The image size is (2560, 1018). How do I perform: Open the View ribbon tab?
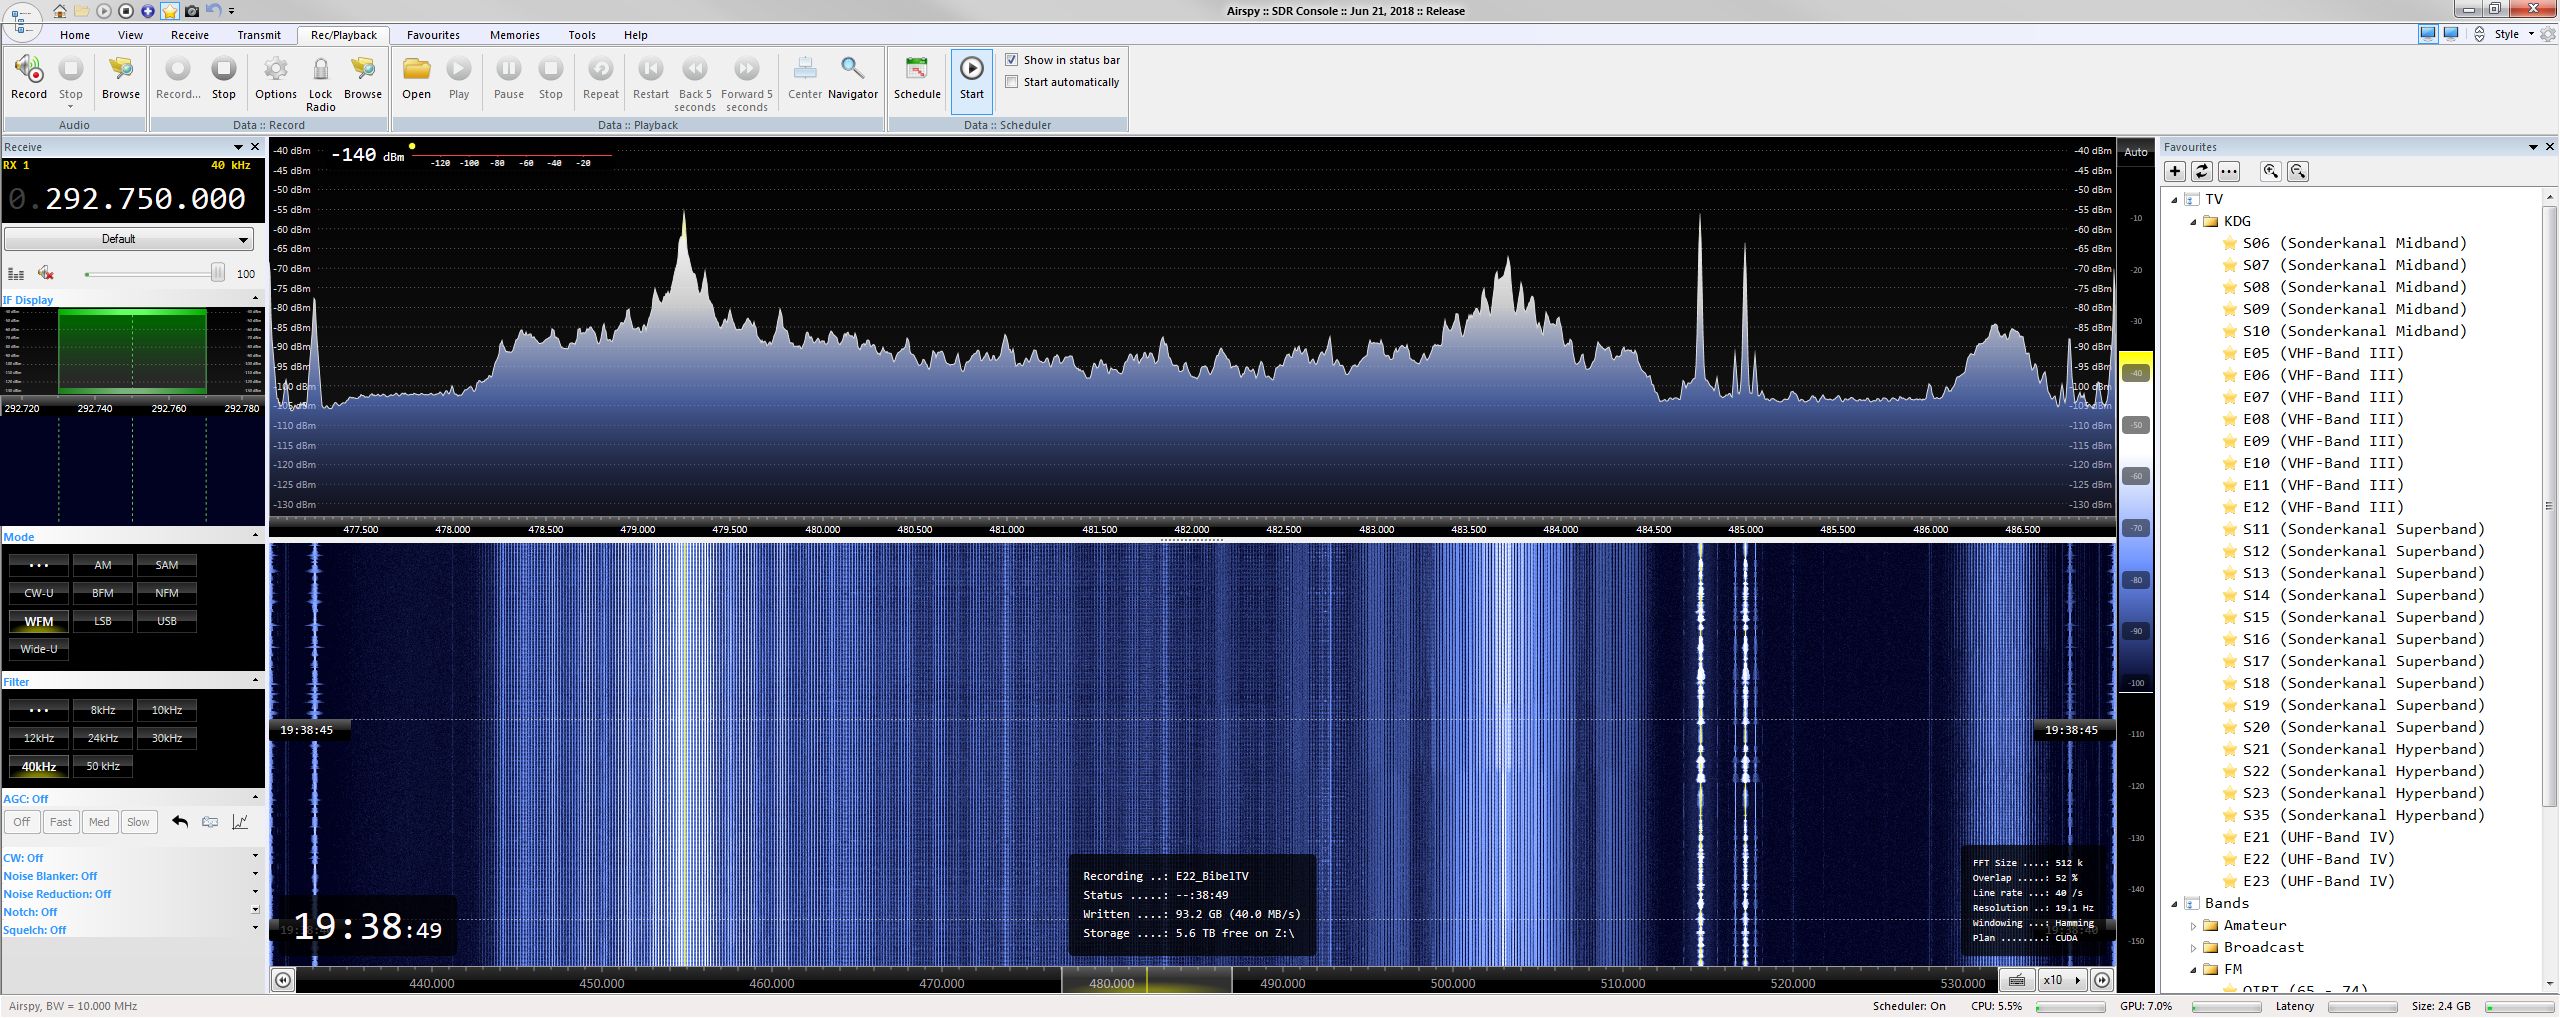pyautogui.click(x=130, y=35)
